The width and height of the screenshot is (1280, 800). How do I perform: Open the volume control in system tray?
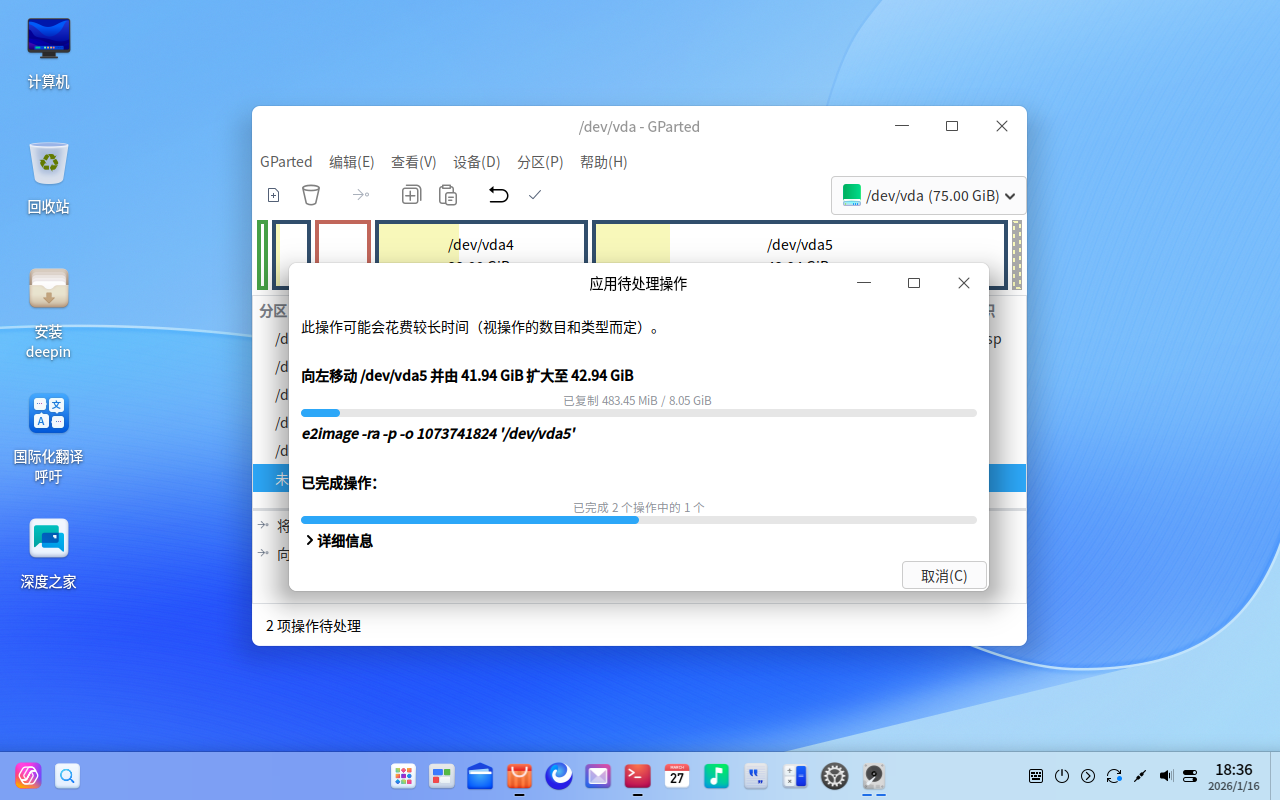pyautogui.click(x=1165, y=776)
